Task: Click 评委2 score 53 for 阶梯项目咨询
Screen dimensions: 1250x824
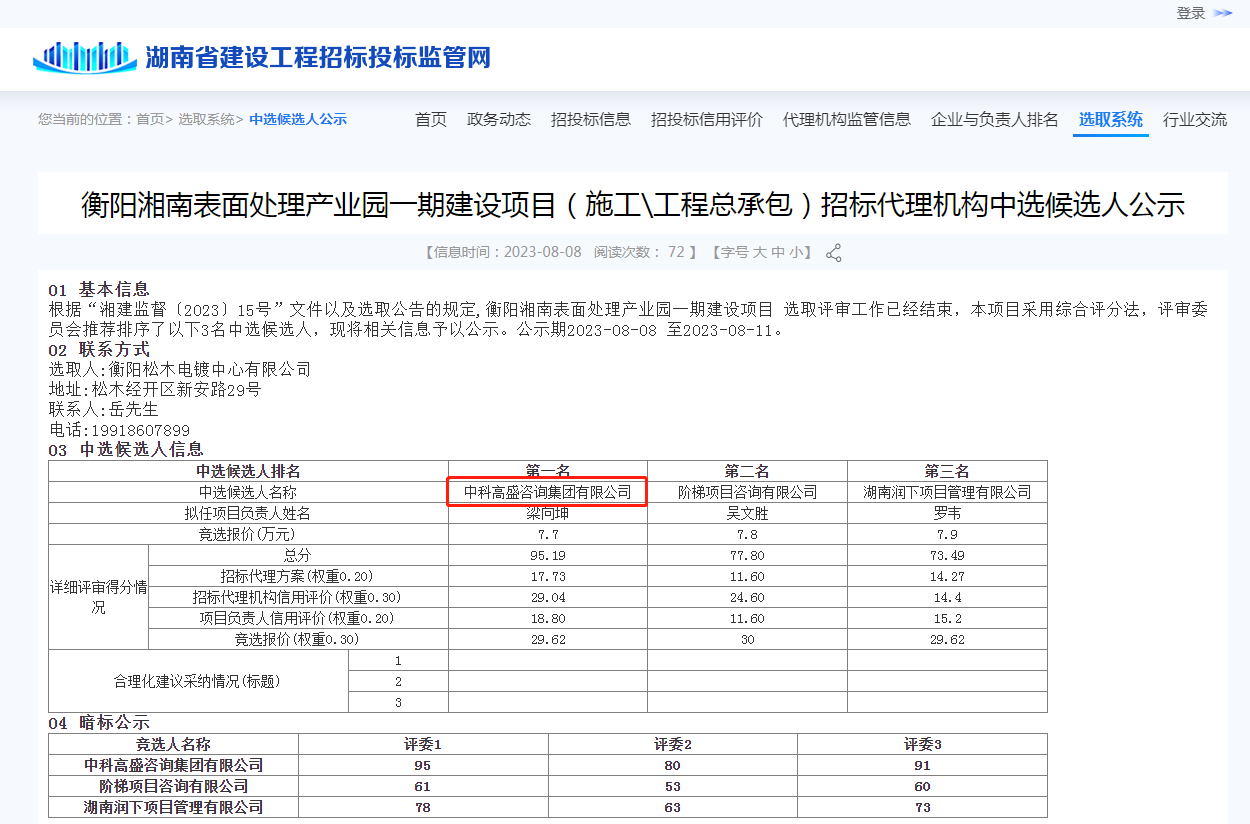Action: [673, 786]
